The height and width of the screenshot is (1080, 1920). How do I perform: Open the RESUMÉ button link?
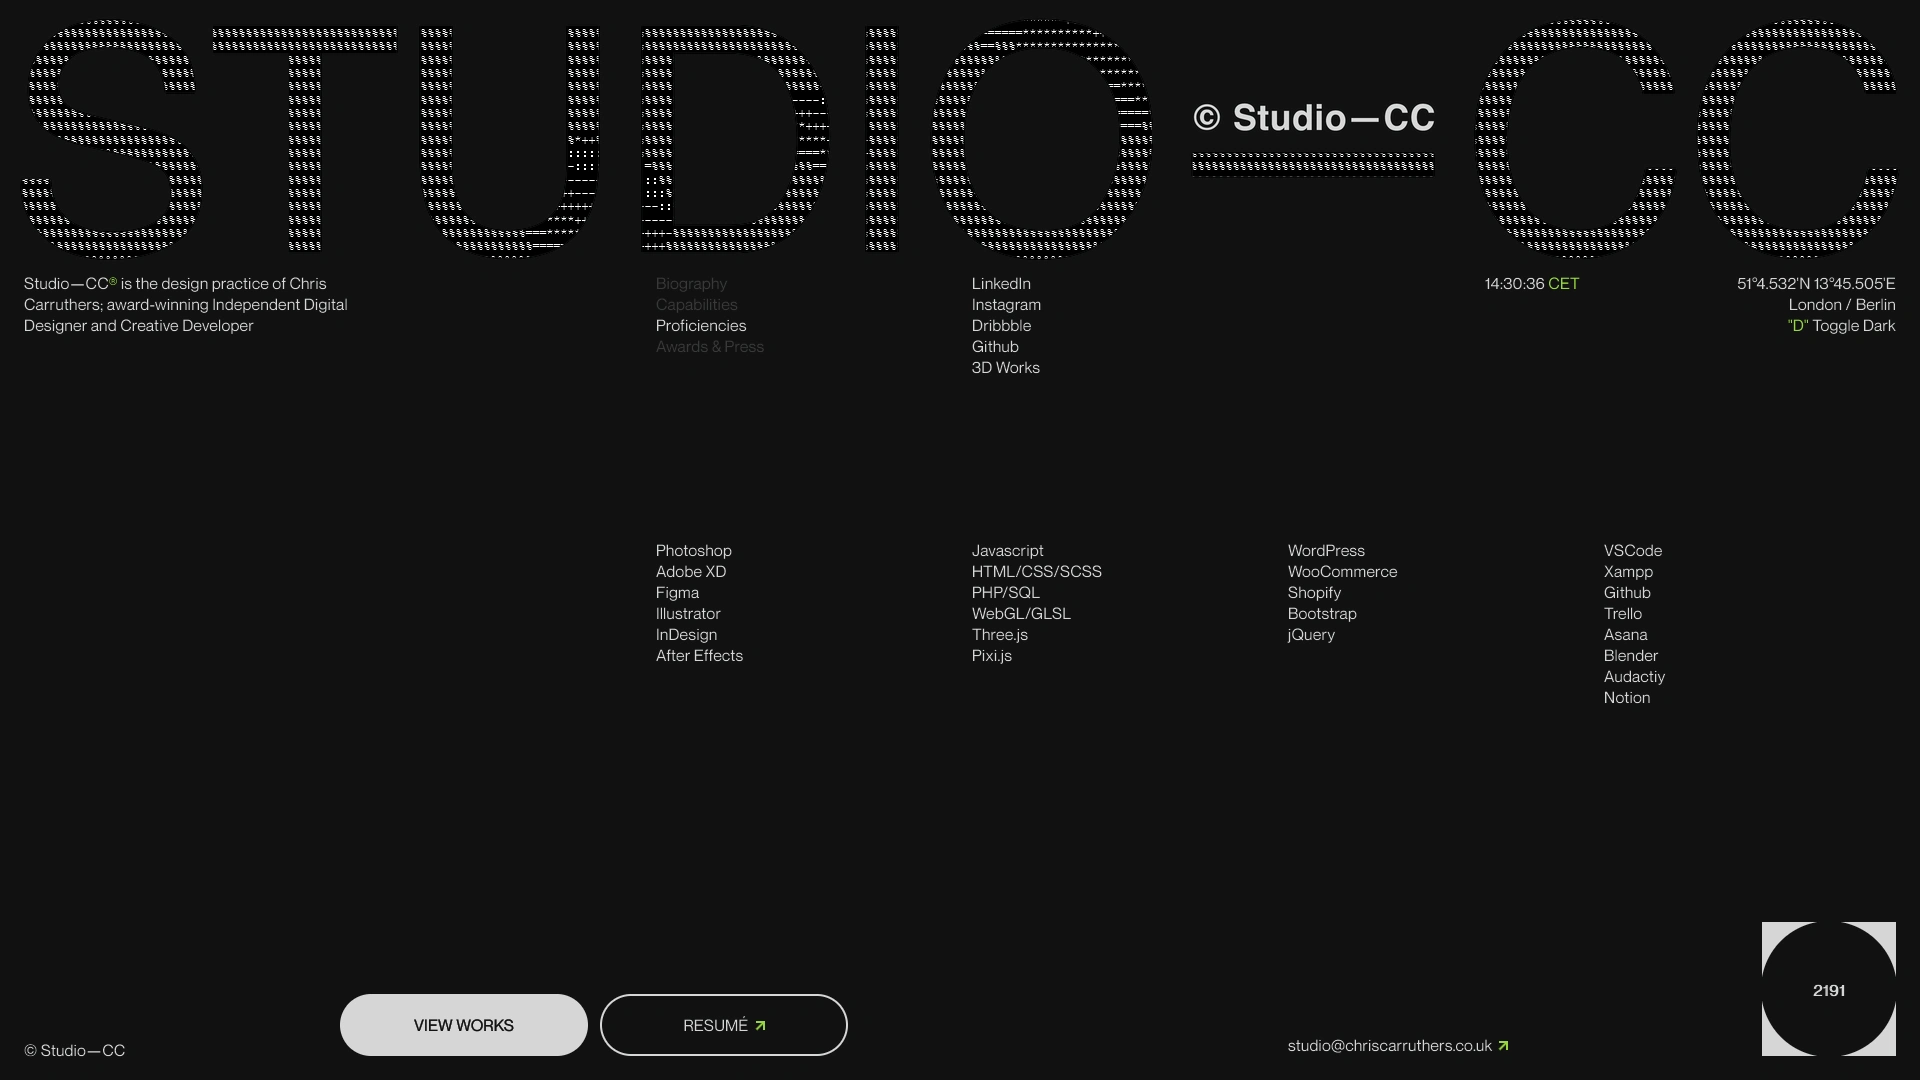723,1025
